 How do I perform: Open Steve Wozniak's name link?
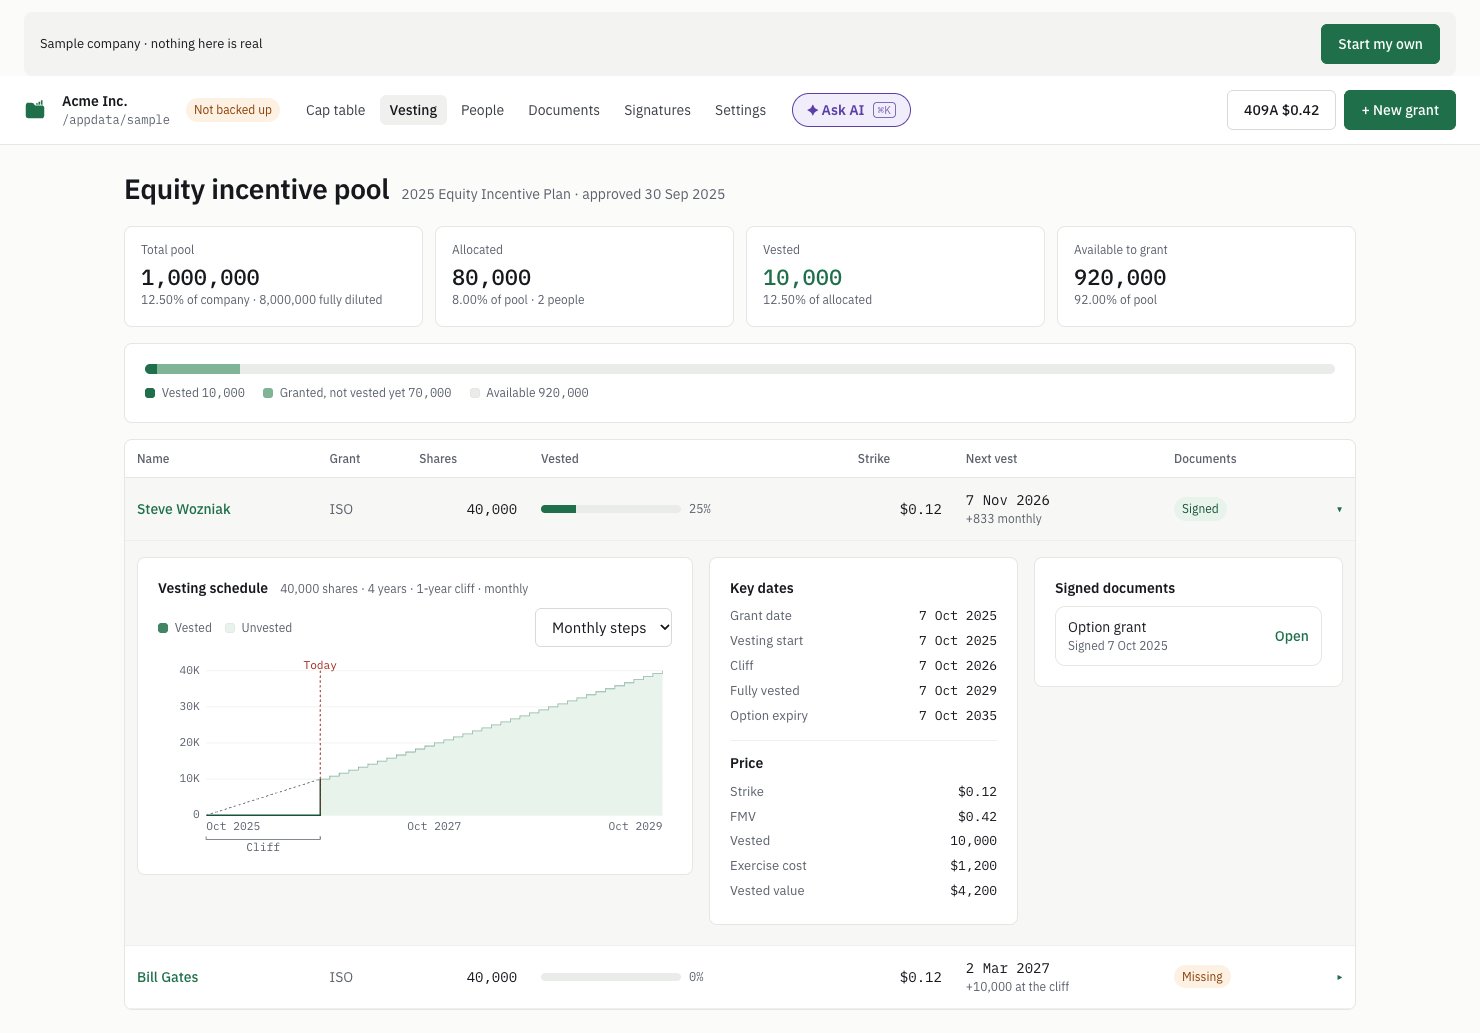(183, 509)
